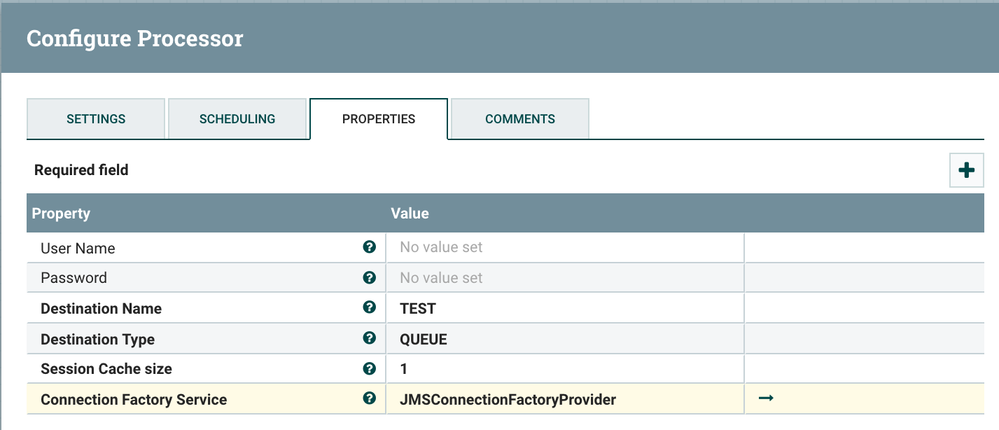Edit the Password value field
This screenshot has height=430, width=999.
pos(566,278)
